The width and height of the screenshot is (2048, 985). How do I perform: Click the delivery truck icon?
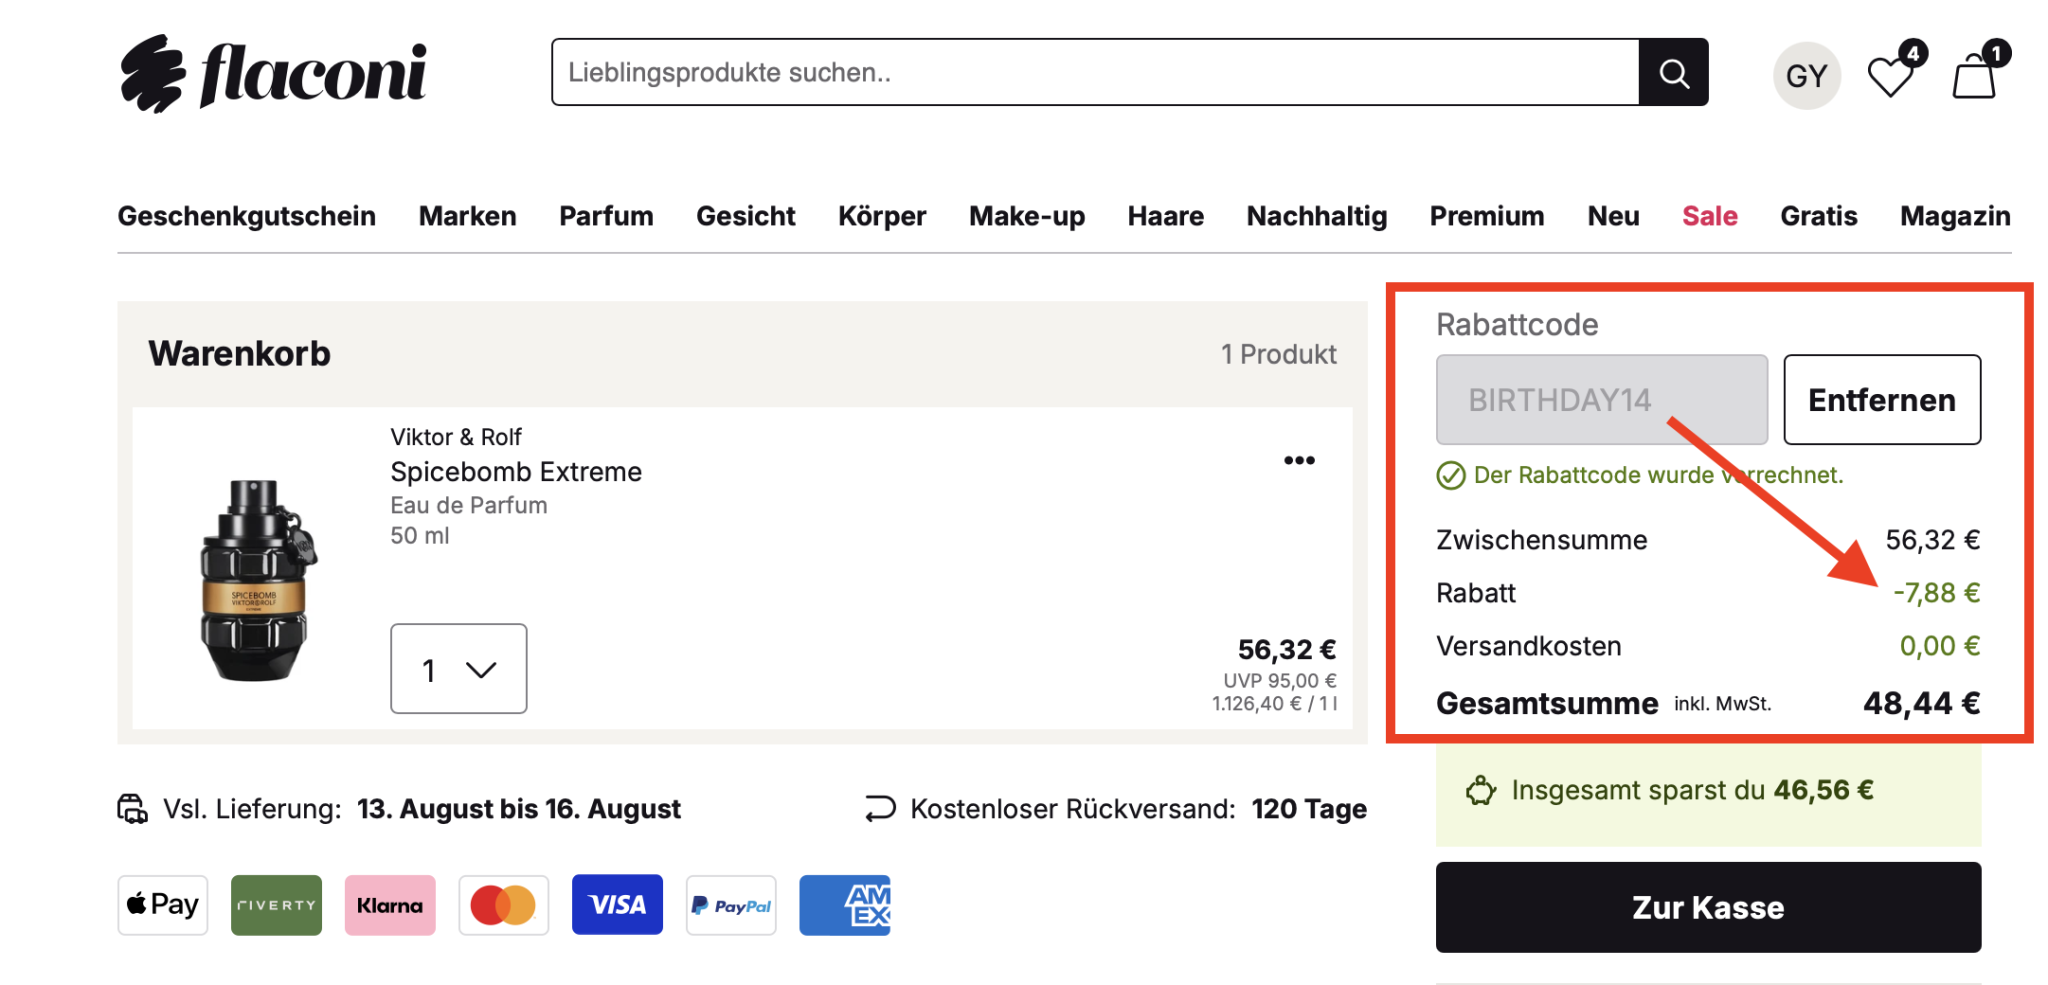point(133,808)
